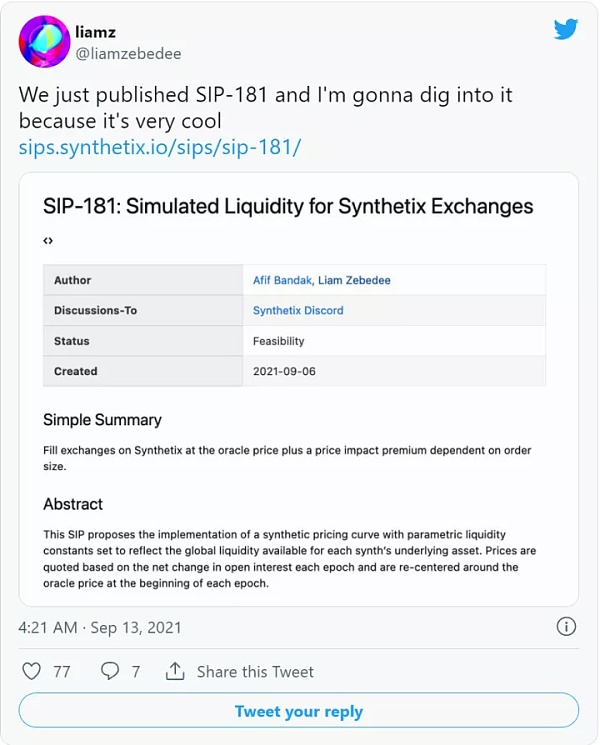Click the SIP-181 Simulated Liquidity heading
The height and width of the screenshot is (745, 600).
(288, 206)
